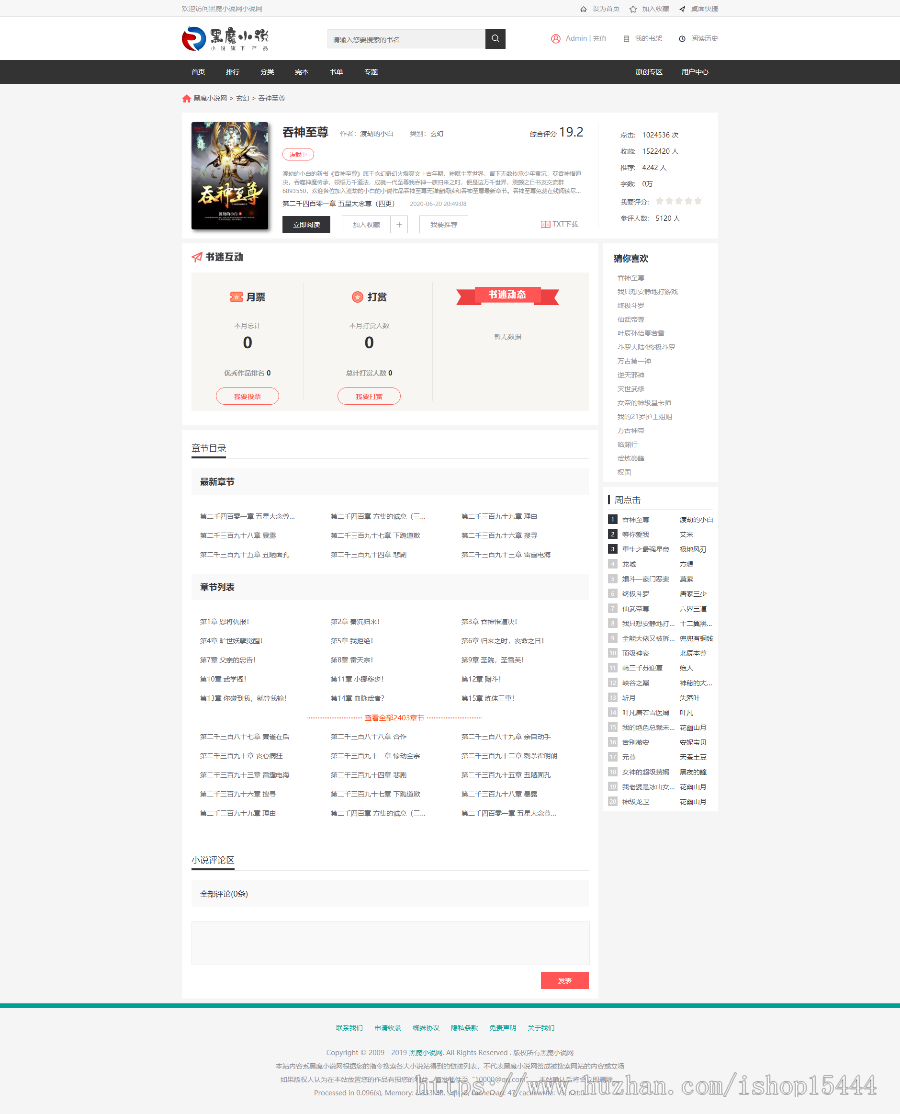Click the 我要推荐 button

tap(444, 225)
